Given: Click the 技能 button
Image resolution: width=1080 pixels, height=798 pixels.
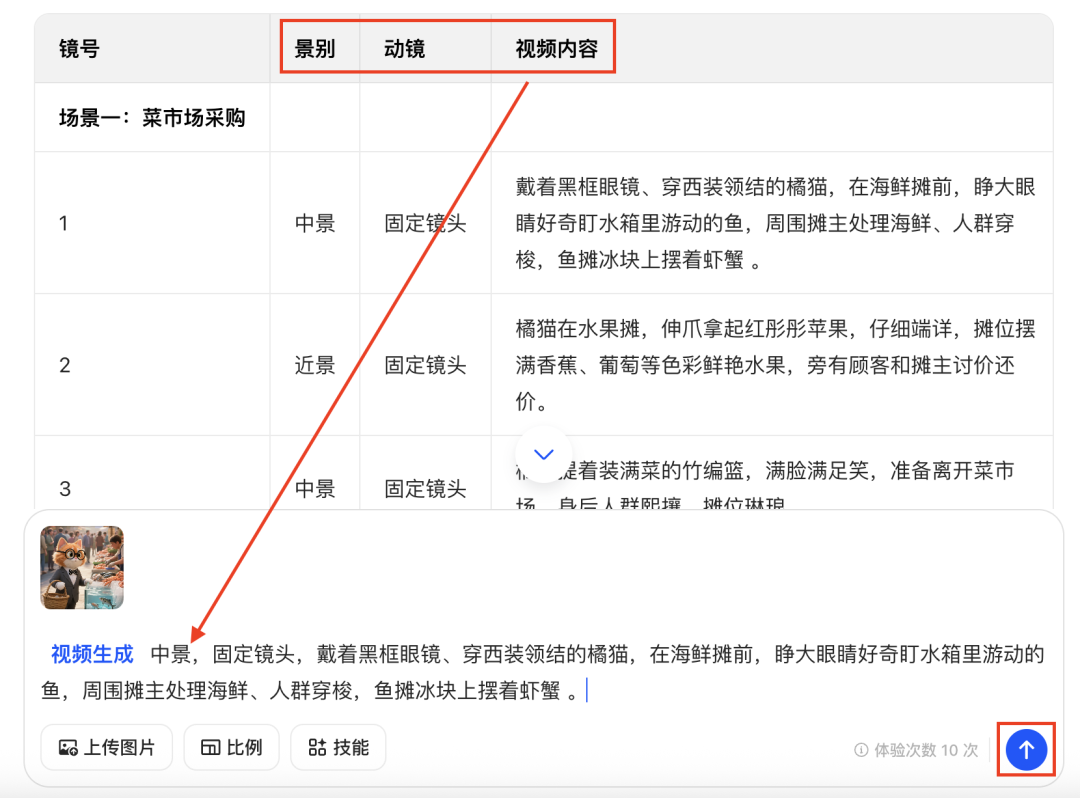Looking at the screenshot, I should [x=338, y=747].
